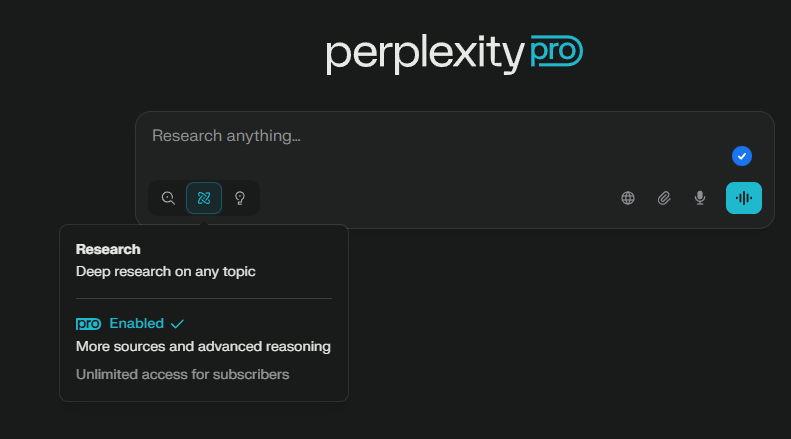Screen dimensions: 791x439
Task: Select the Research mode icon
Action: click(204, 198)
